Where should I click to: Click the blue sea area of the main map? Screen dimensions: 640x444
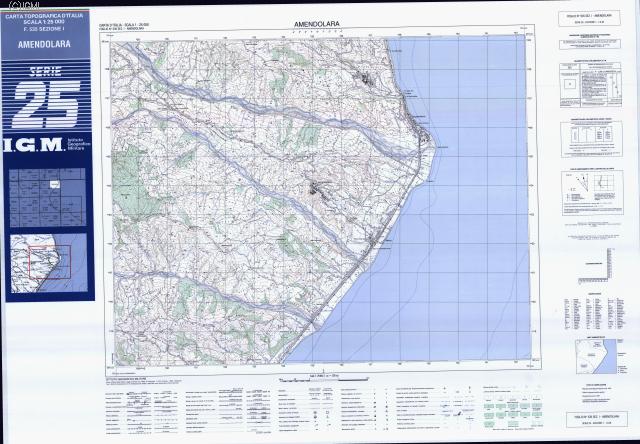click(469, 204)
